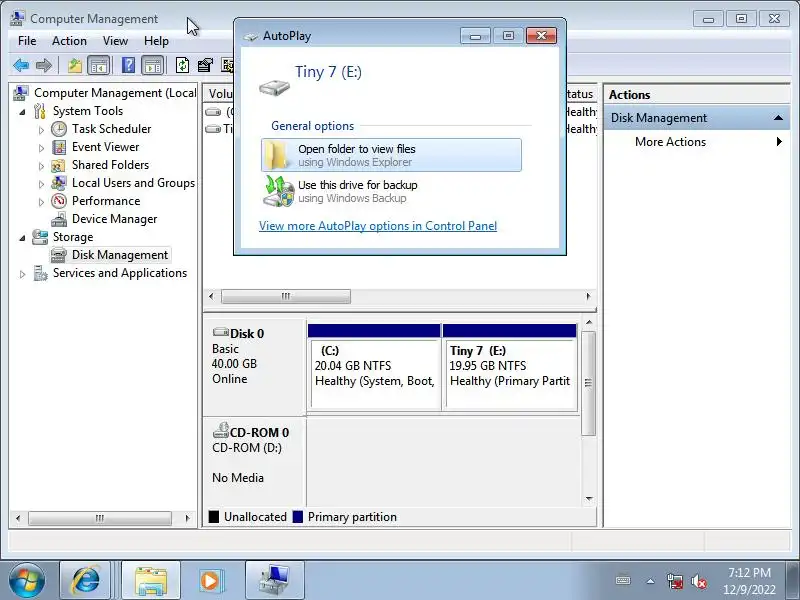Click the Status column header
Viewport: 800px width, 600px height.
[580, 94]
